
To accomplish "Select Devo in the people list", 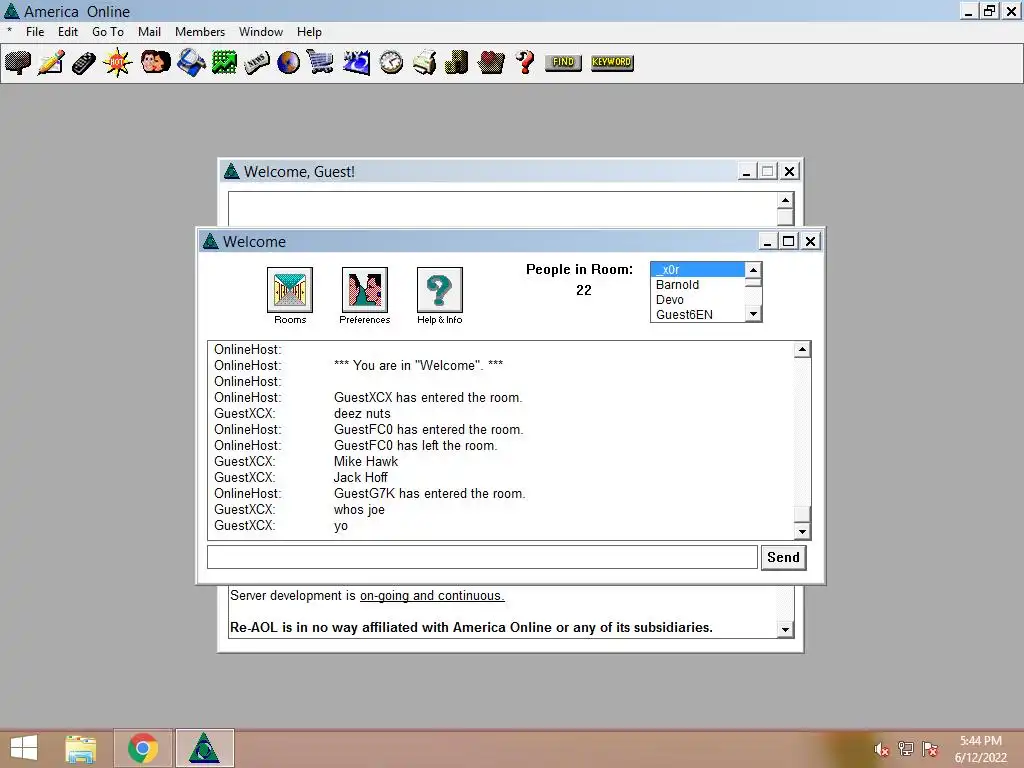I will point(697,300).
